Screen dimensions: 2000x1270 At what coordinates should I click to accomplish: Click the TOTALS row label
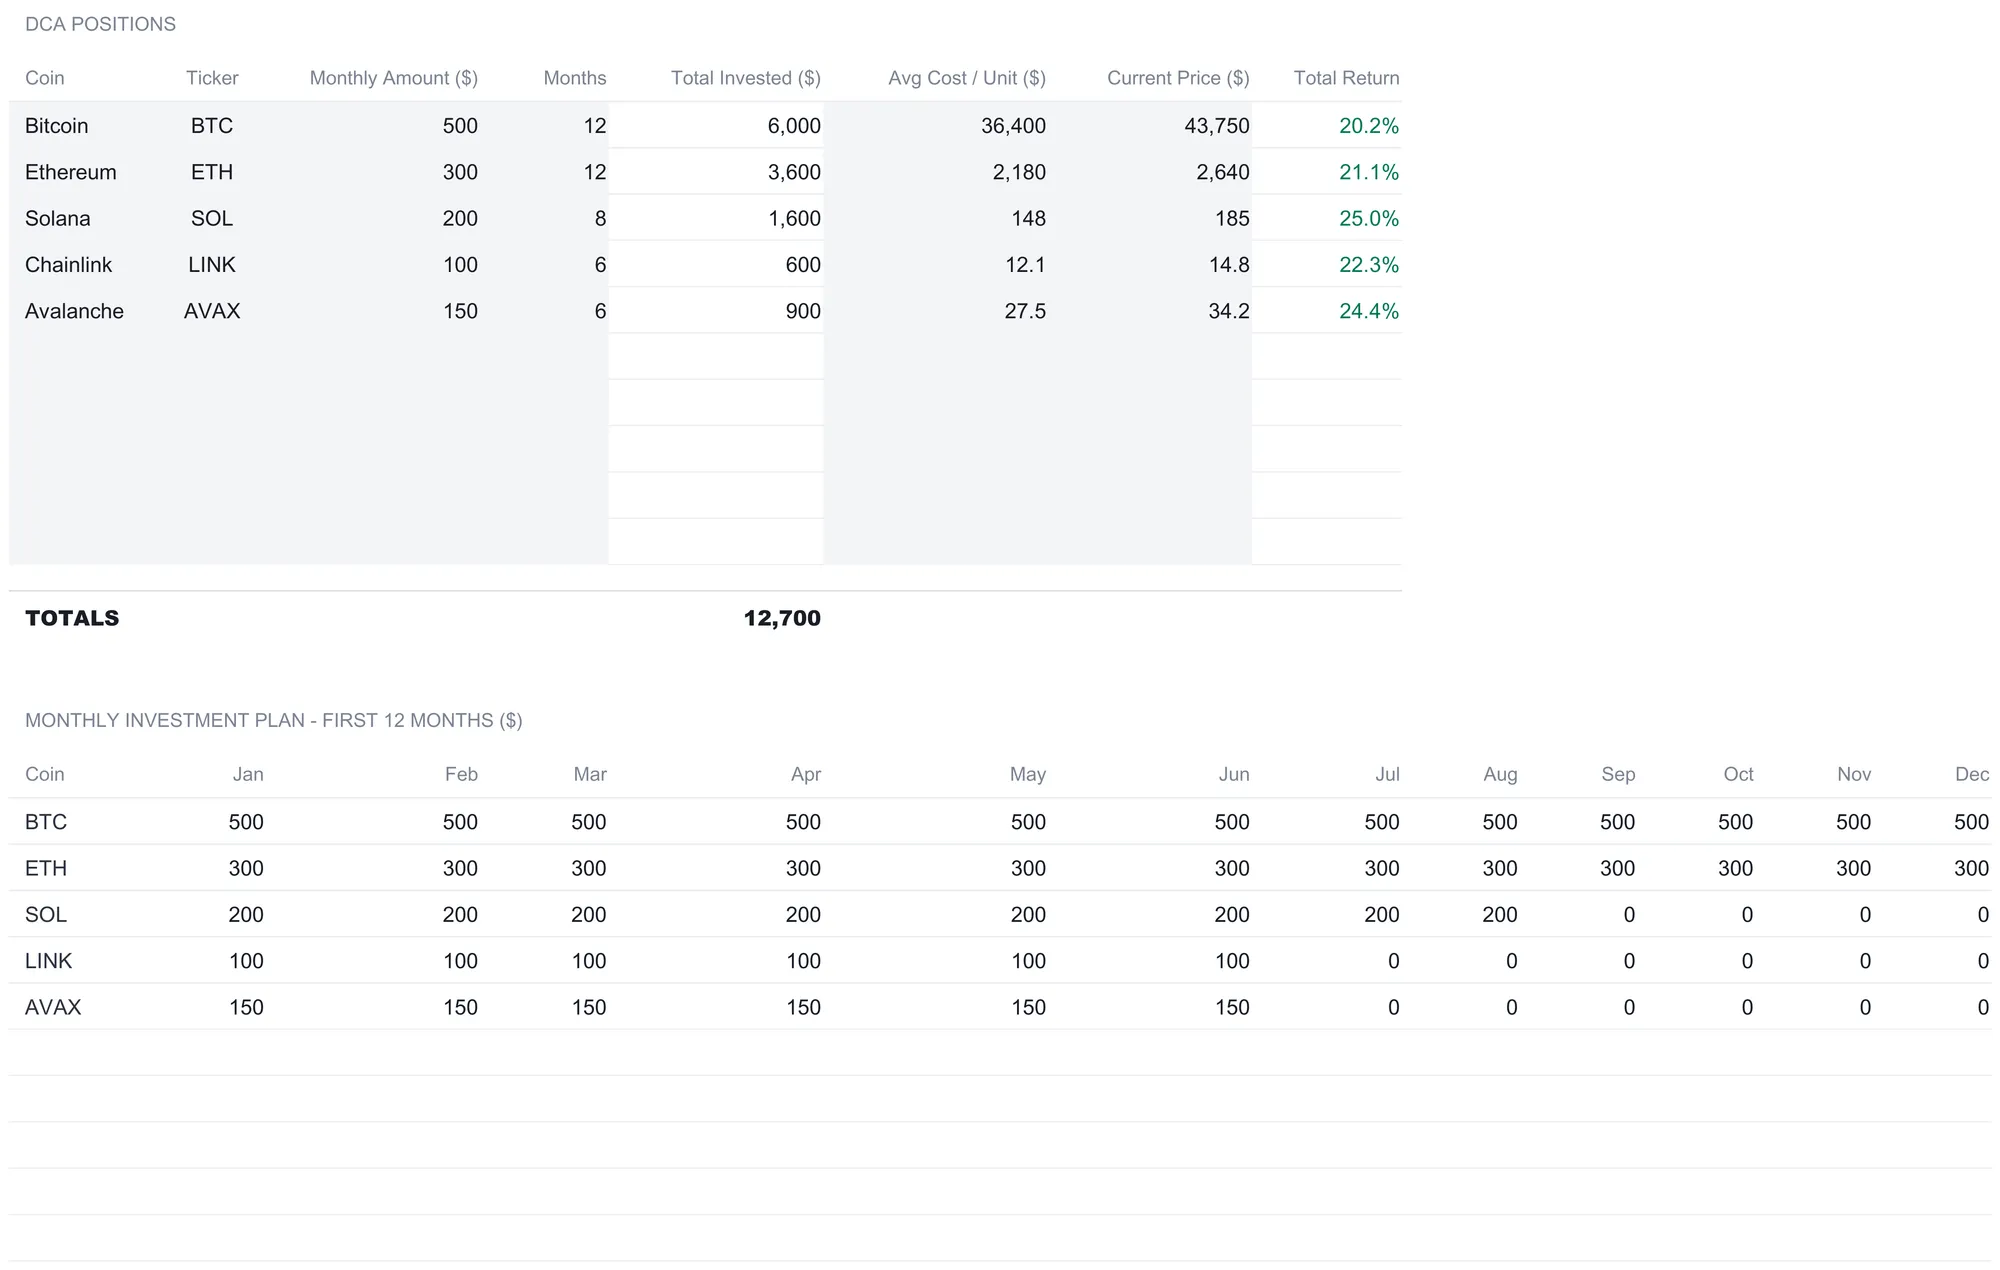point(72,618)
